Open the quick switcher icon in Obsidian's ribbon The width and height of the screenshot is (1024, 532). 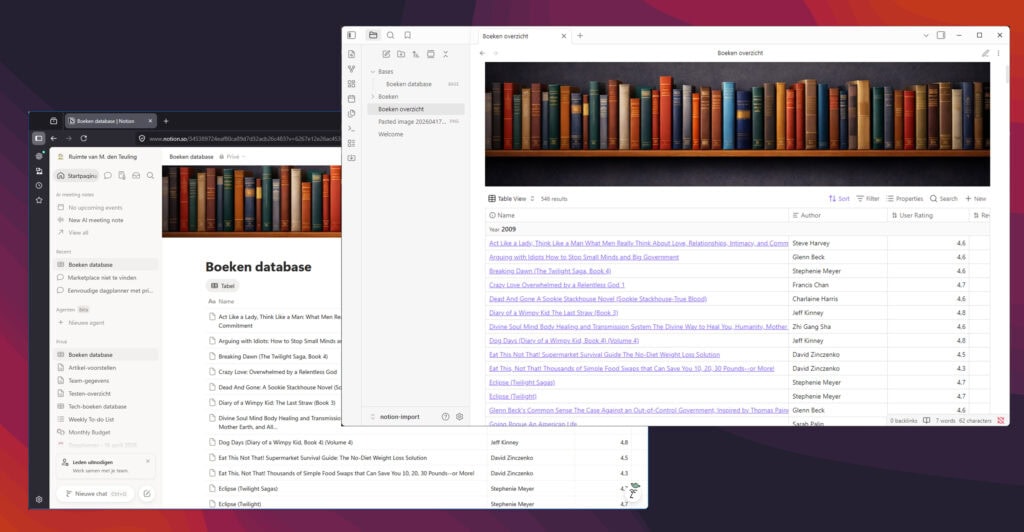351,54
